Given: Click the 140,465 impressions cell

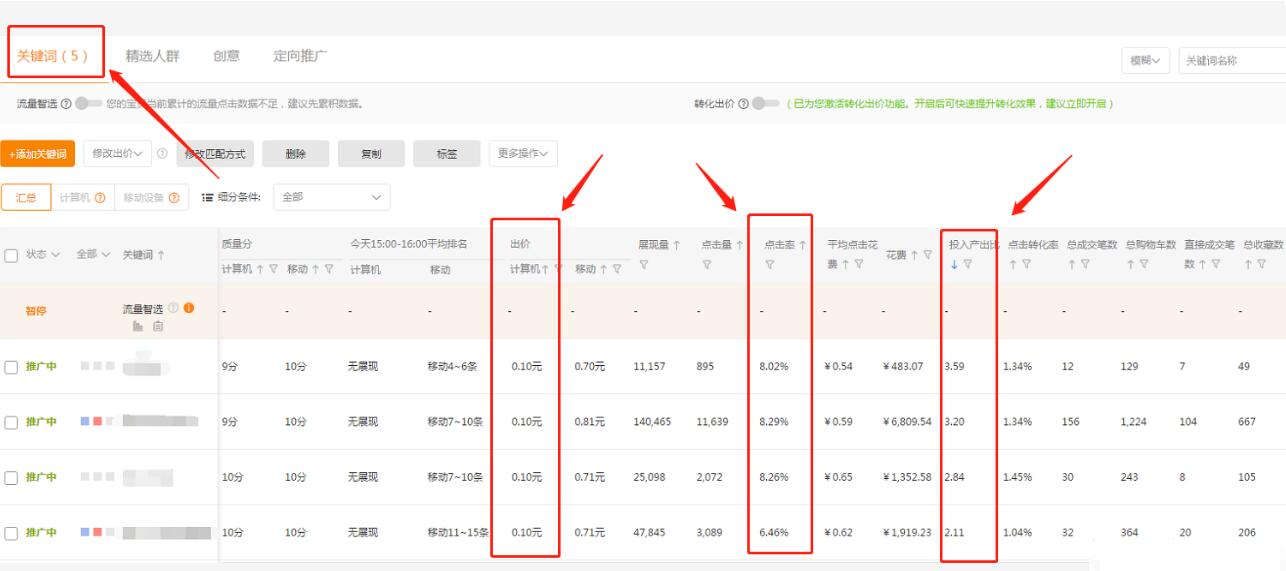Looking at the screenshot, I should tap(652, 422).
